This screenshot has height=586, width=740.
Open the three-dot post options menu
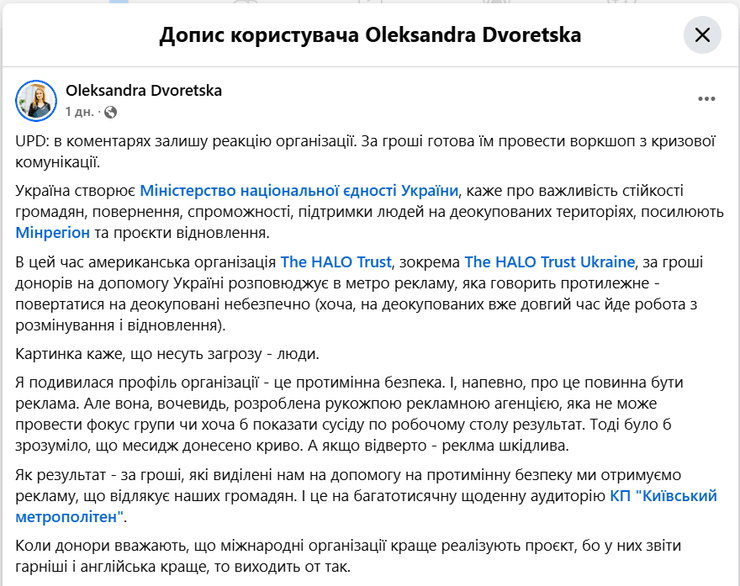[706, 99]
